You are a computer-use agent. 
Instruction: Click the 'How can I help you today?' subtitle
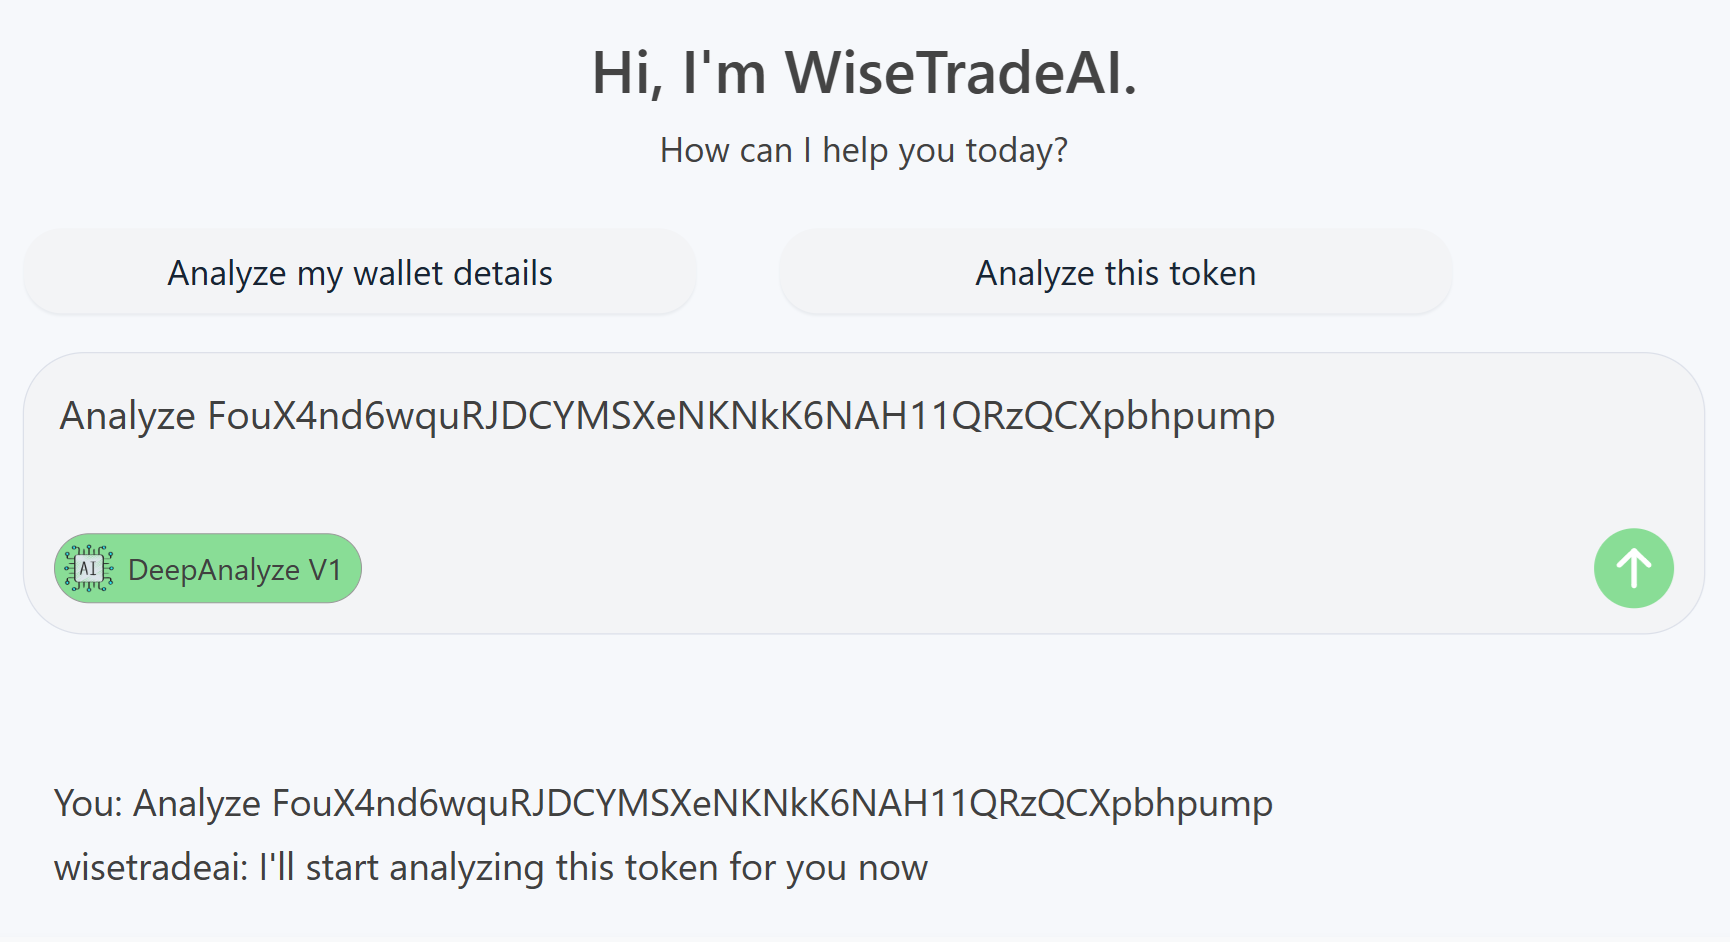[864, 150]
